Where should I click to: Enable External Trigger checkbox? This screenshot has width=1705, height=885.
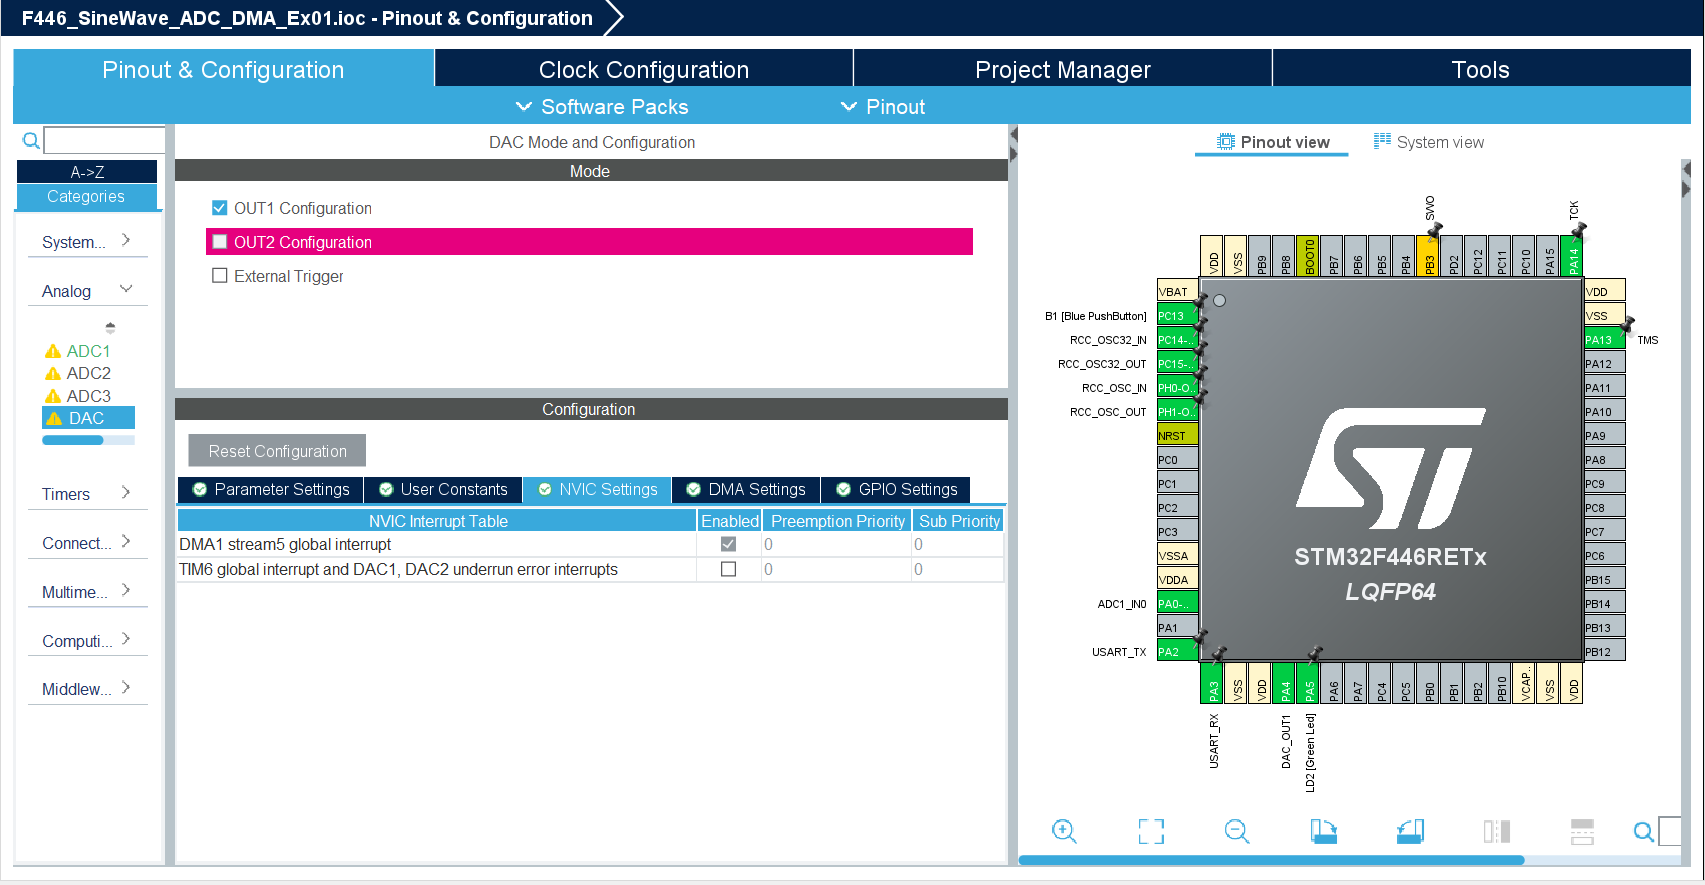tap(220, 276)
